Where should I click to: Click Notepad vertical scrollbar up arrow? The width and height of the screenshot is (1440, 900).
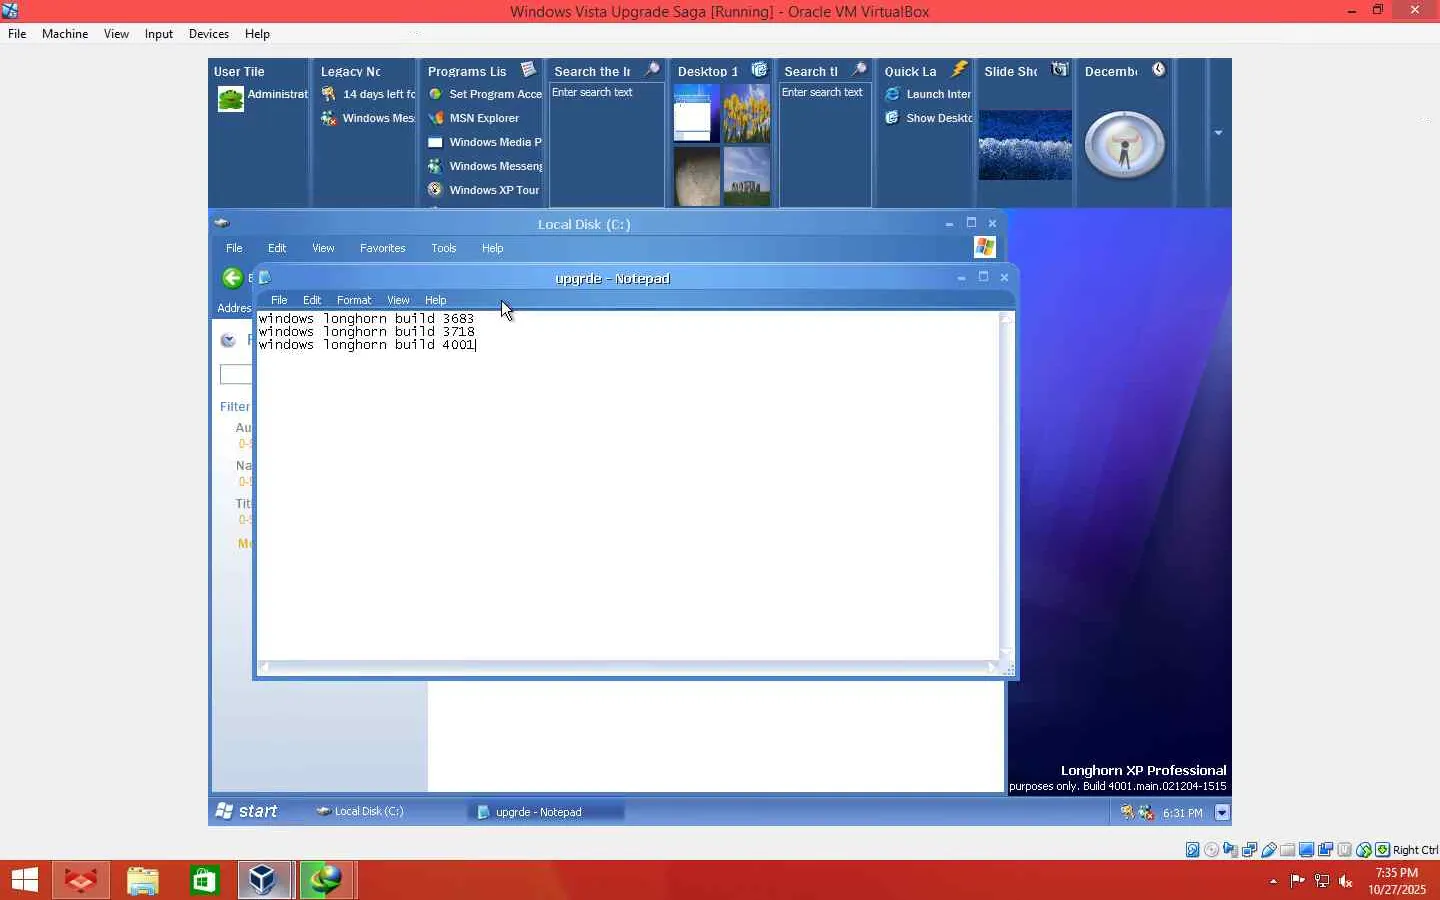coord(1007,319)
